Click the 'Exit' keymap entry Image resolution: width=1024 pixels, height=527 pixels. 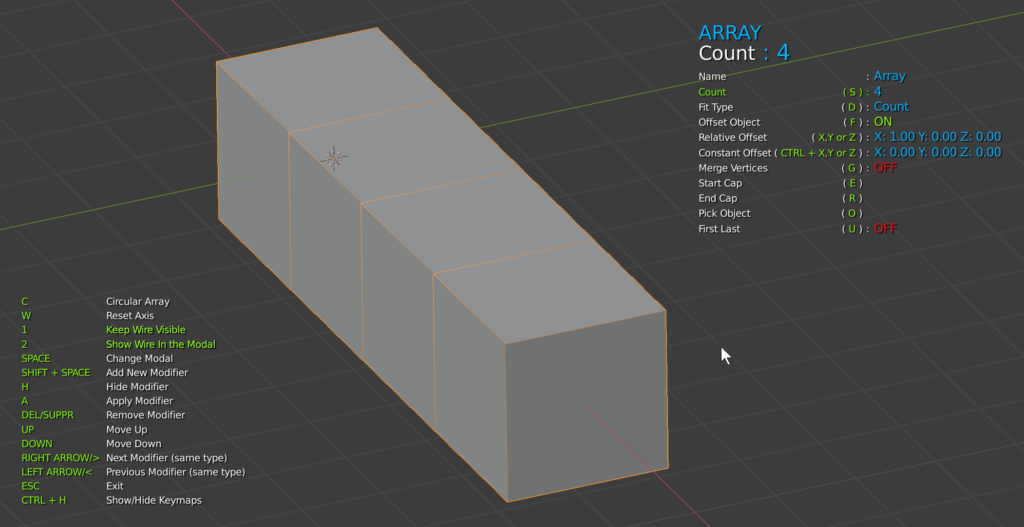coord(114,487)
